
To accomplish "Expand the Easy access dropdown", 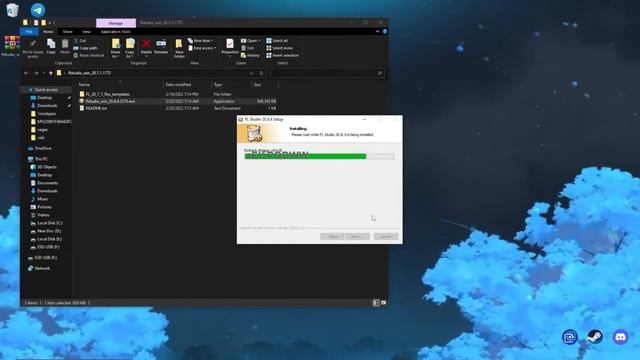I will 202,48.
